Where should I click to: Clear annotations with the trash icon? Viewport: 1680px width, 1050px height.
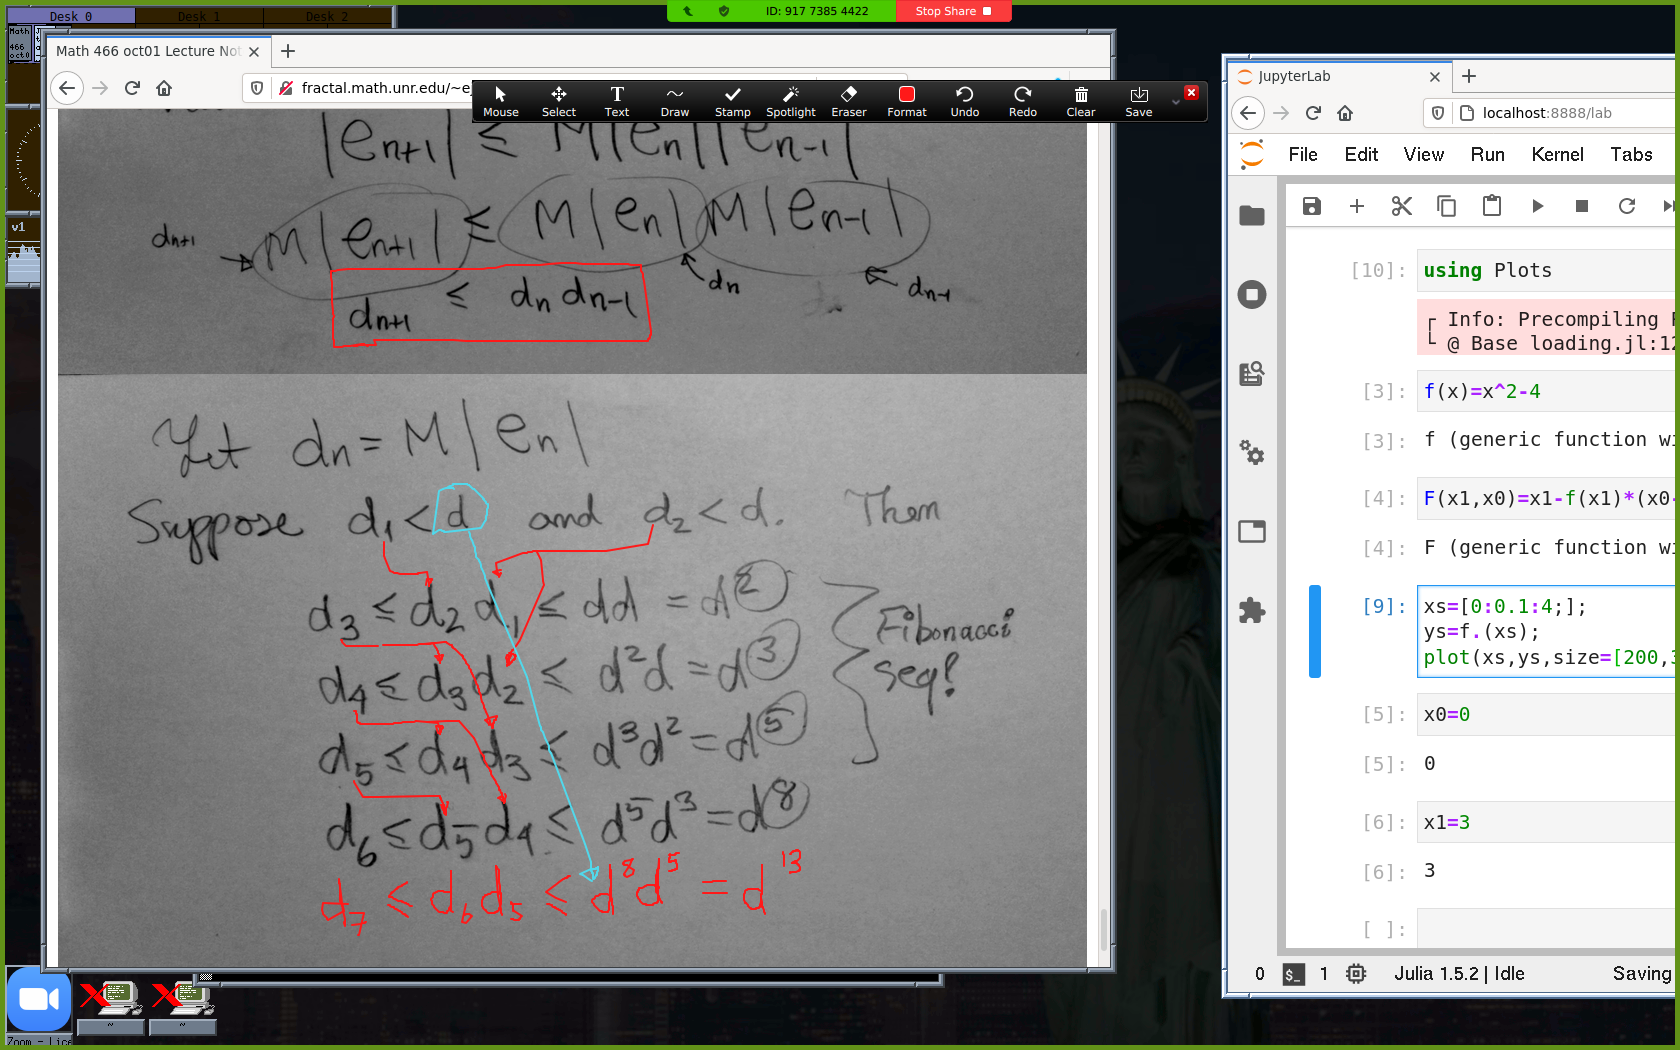(1080, 101)
